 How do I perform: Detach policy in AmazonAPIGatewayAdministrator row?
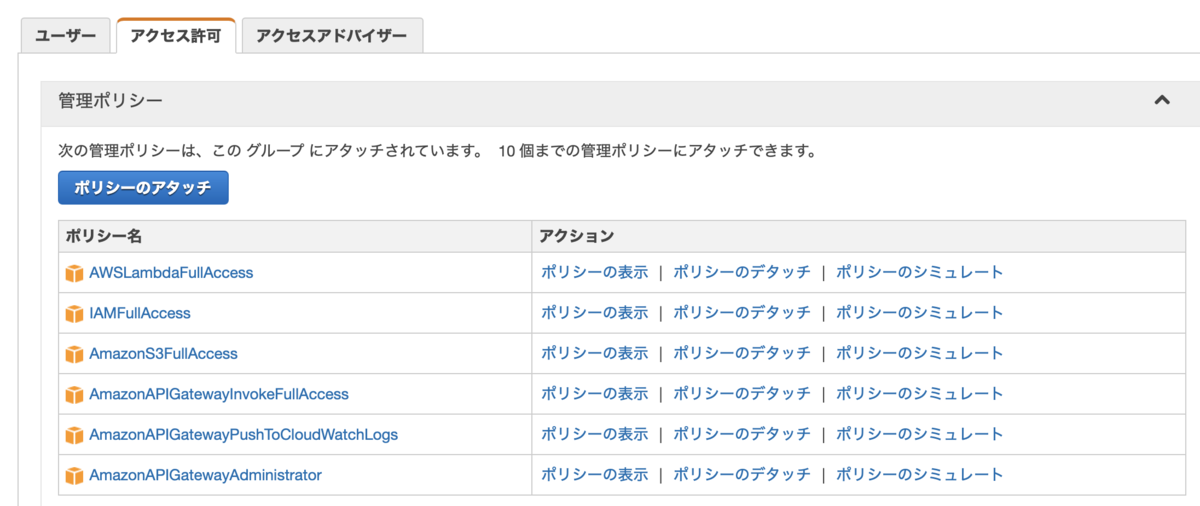tap(741, 475)
